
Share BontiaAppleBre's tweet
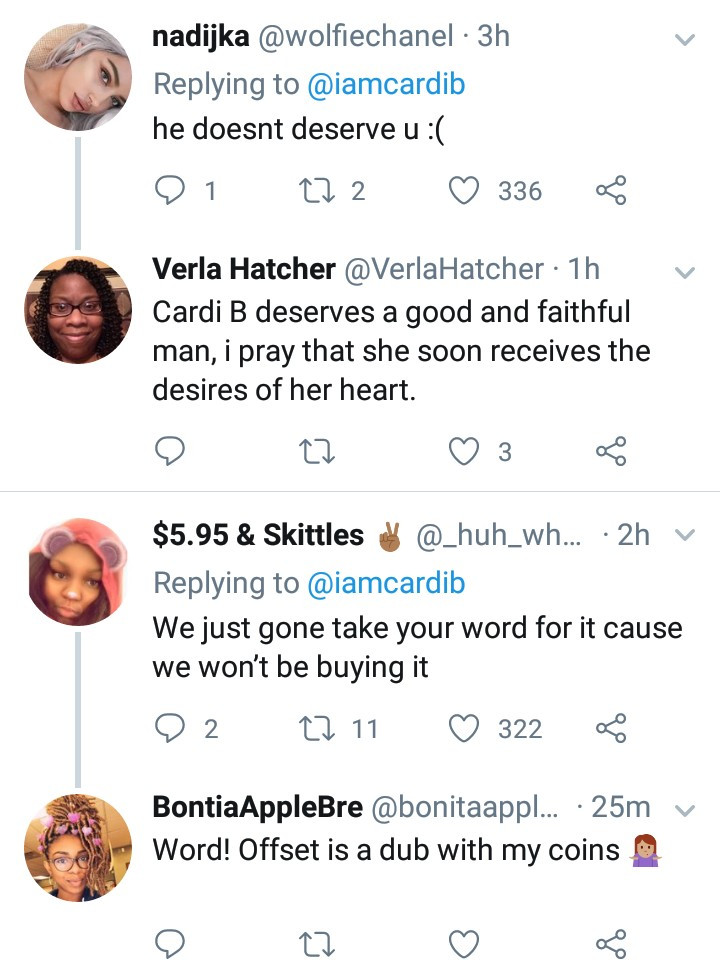coord(611,942)
